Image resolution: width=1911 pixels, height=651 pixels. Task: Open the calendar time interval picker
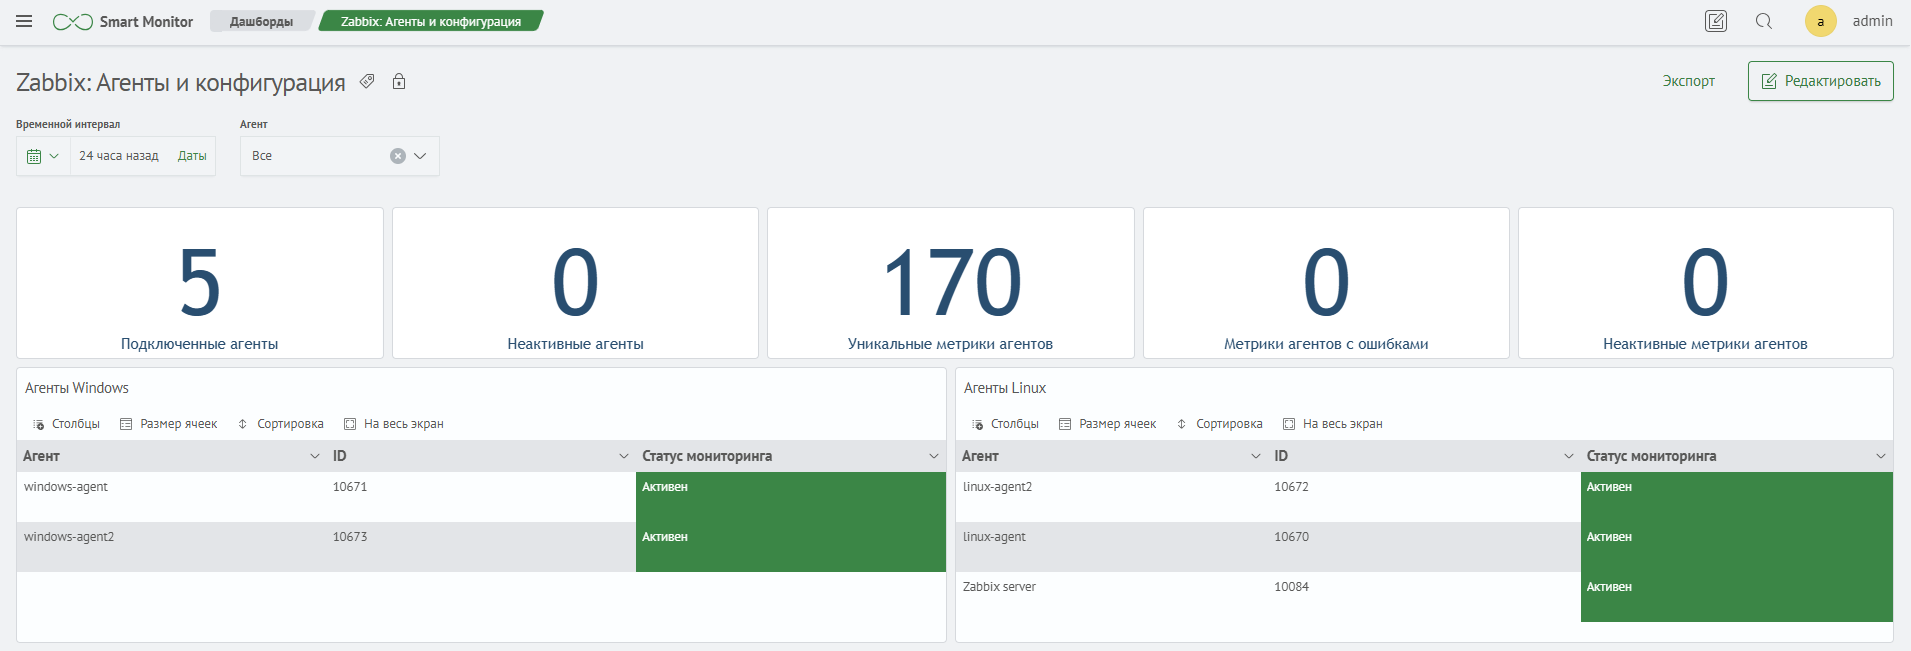[43, 156]
